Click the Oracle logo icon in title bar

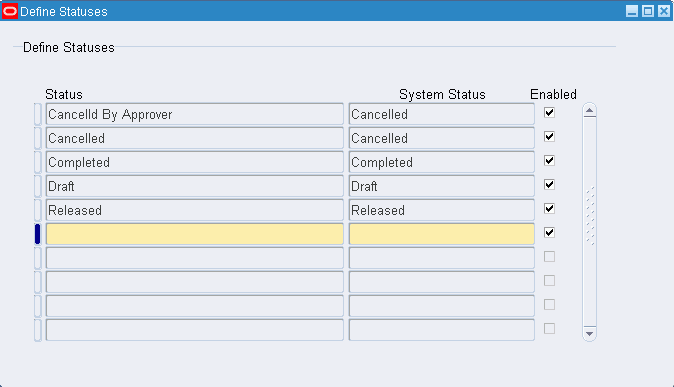tap(10, 11)
